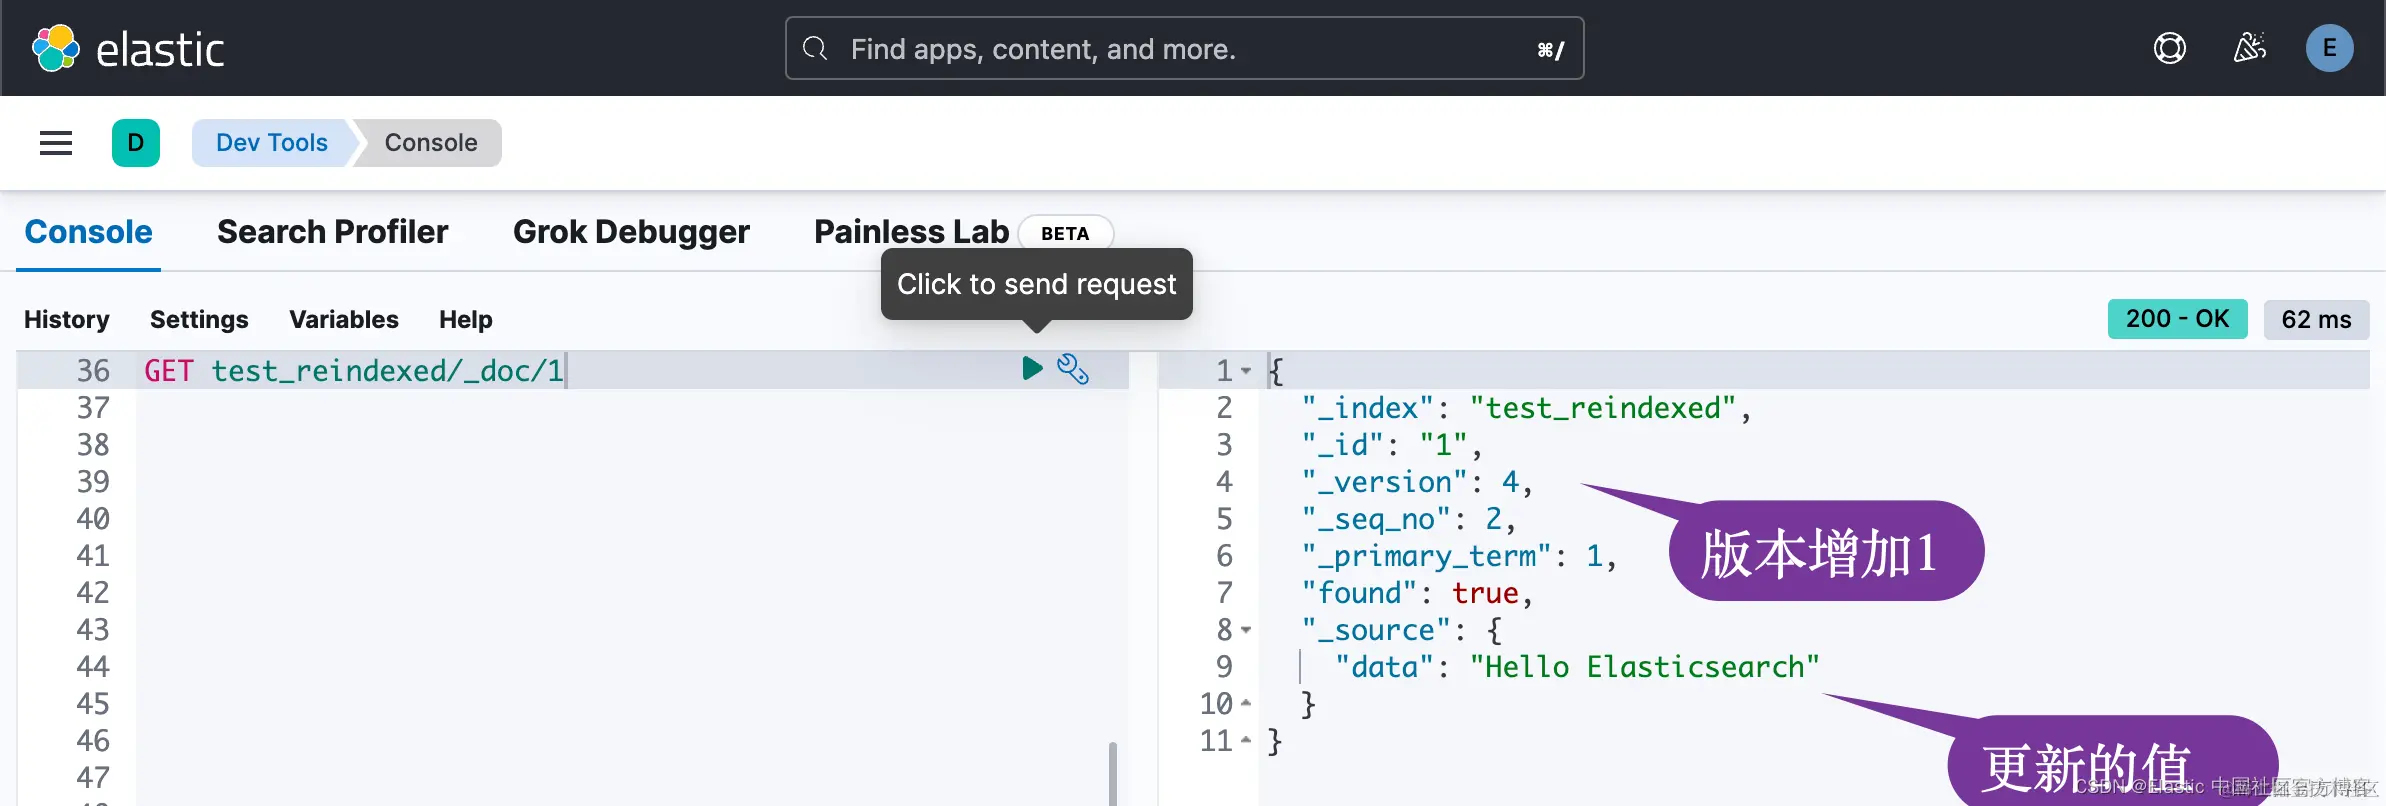Click the green D space avatar
The image size is (2386, 806).
pos(136,143)
